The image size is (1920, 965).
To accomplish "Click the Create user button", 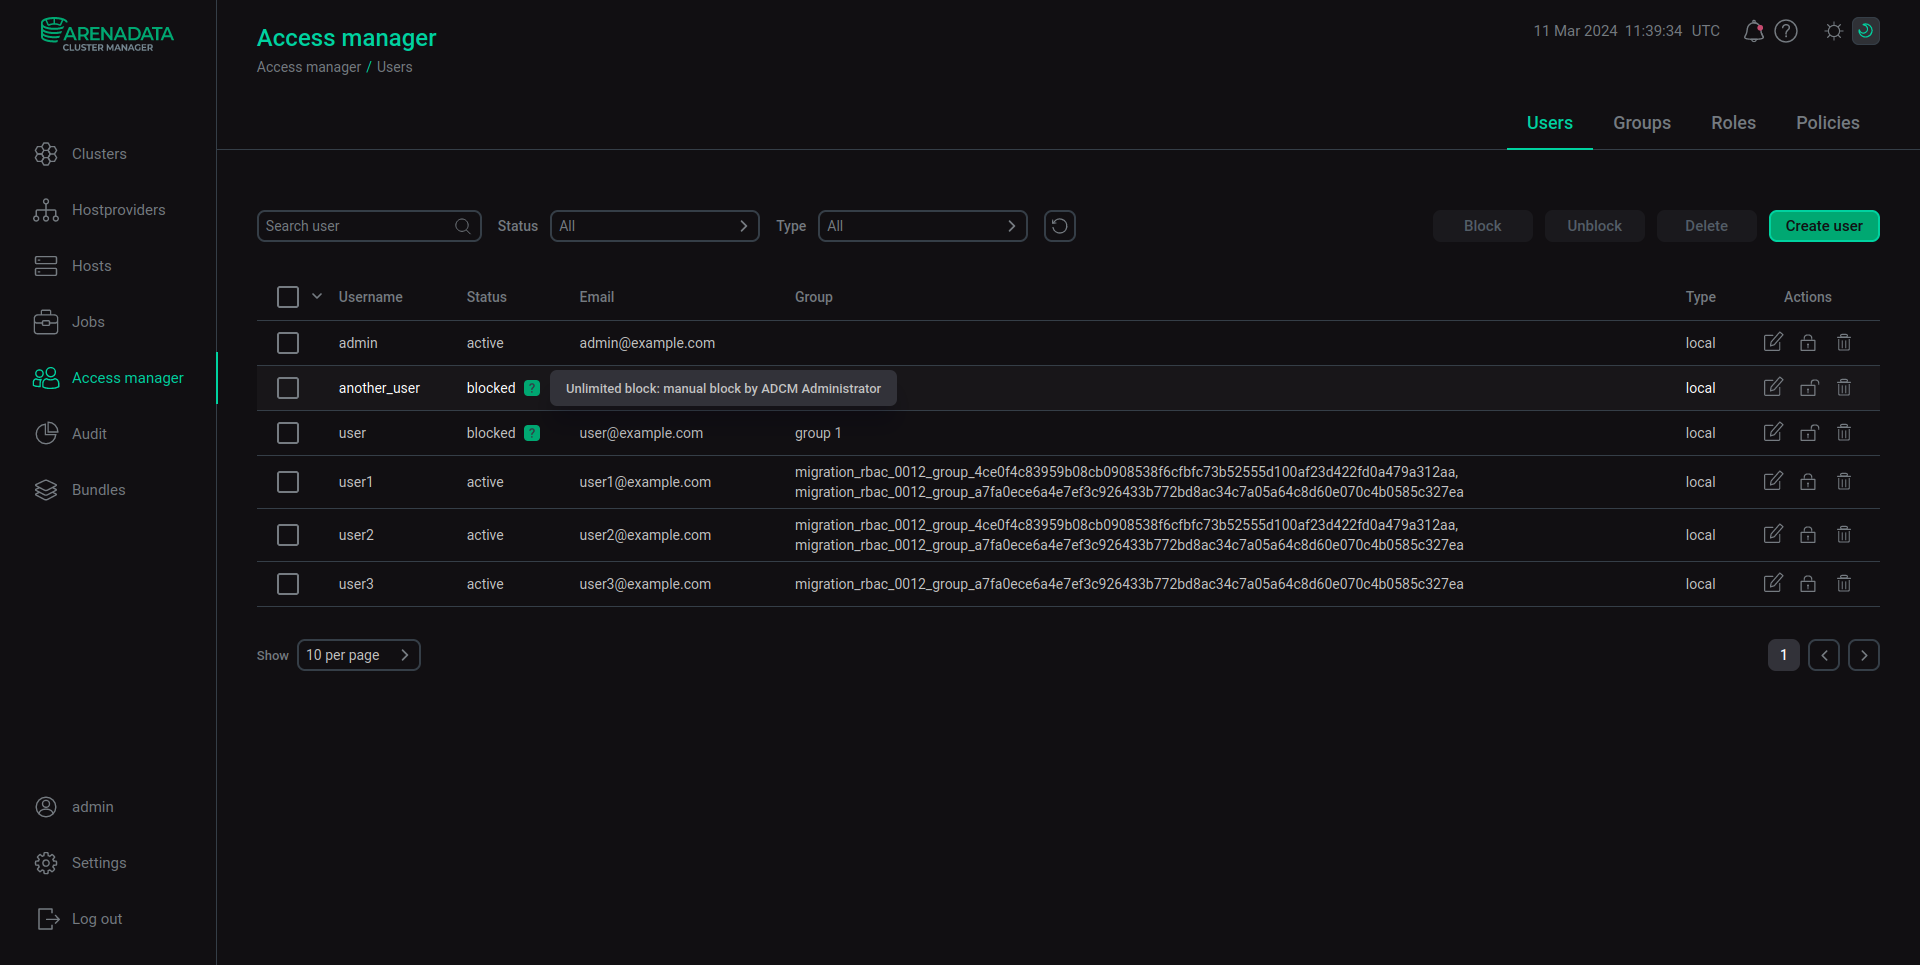I will pyautogui.click(x=1823, y=226).
